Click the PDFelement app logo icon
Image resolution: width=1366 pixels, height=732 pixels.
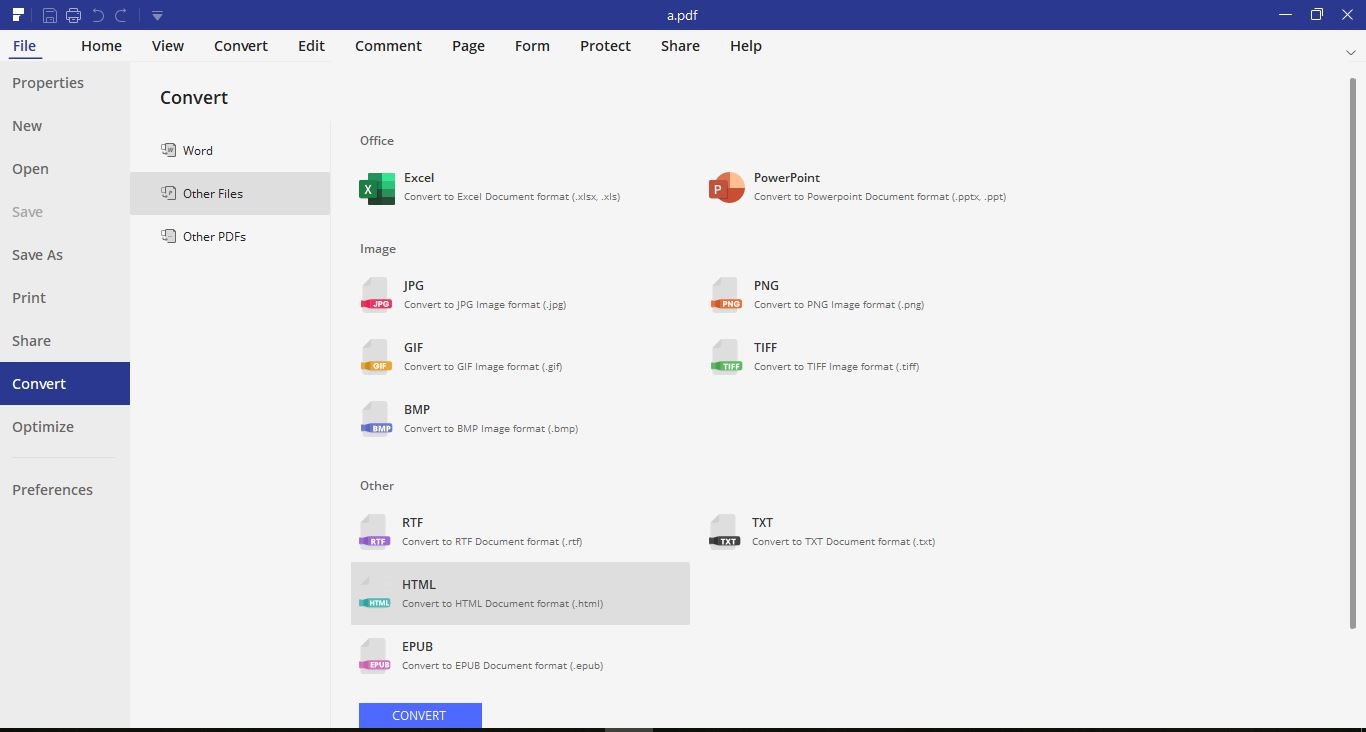18,15
